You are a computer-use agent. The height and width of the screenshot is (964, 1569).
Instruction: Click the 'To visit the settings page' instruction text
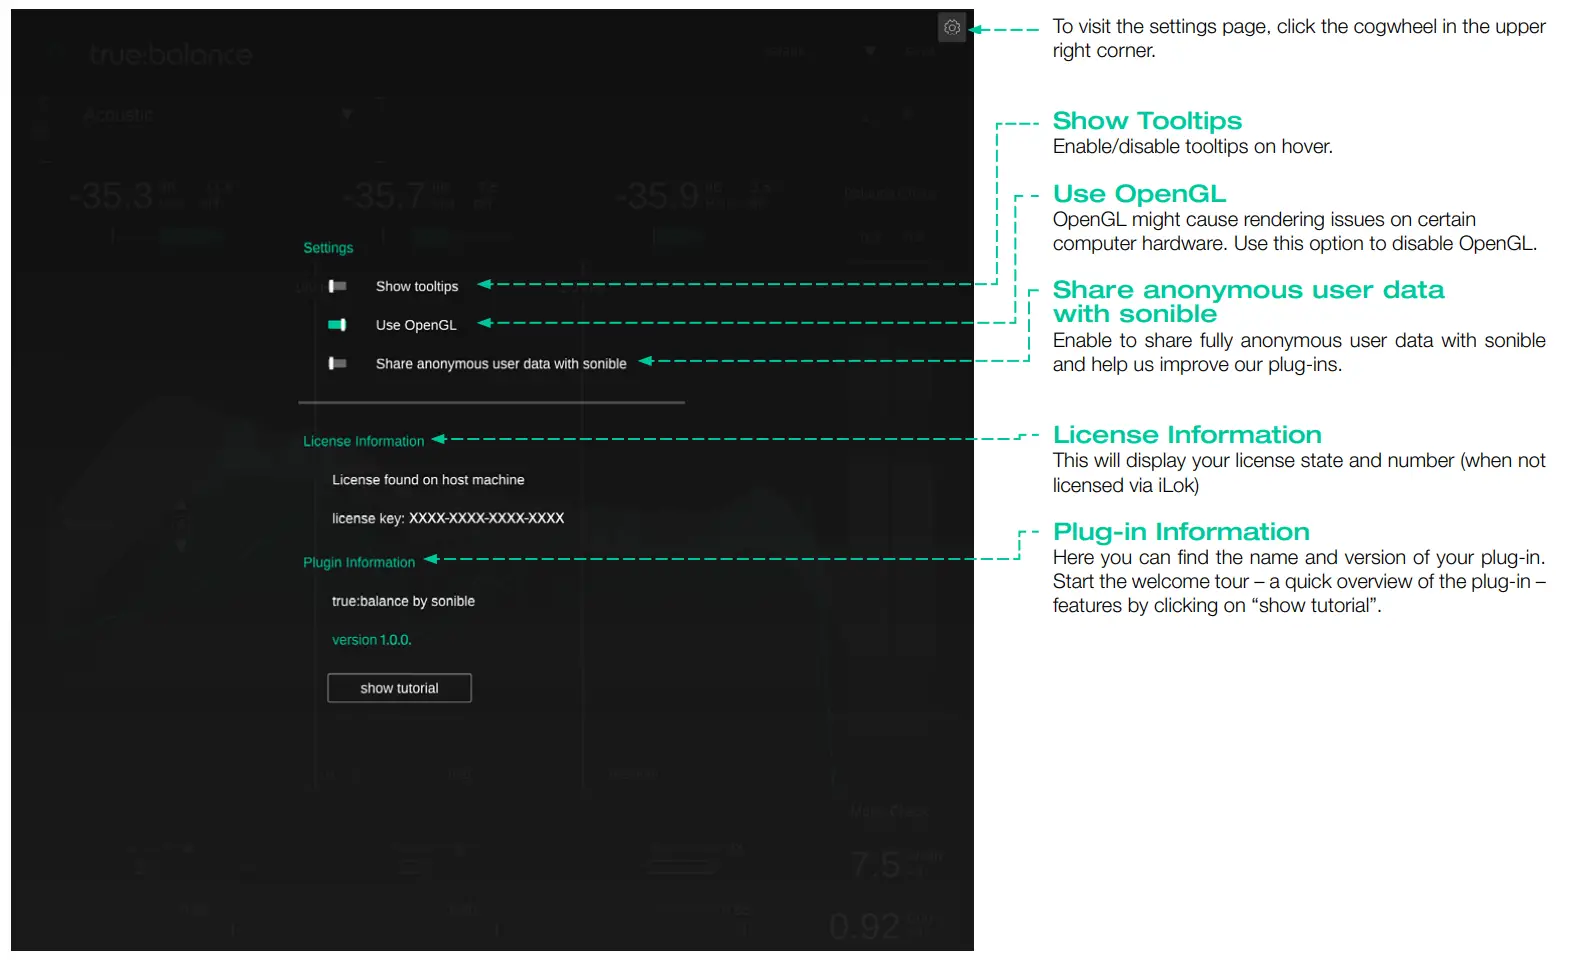pos(1299,39)
